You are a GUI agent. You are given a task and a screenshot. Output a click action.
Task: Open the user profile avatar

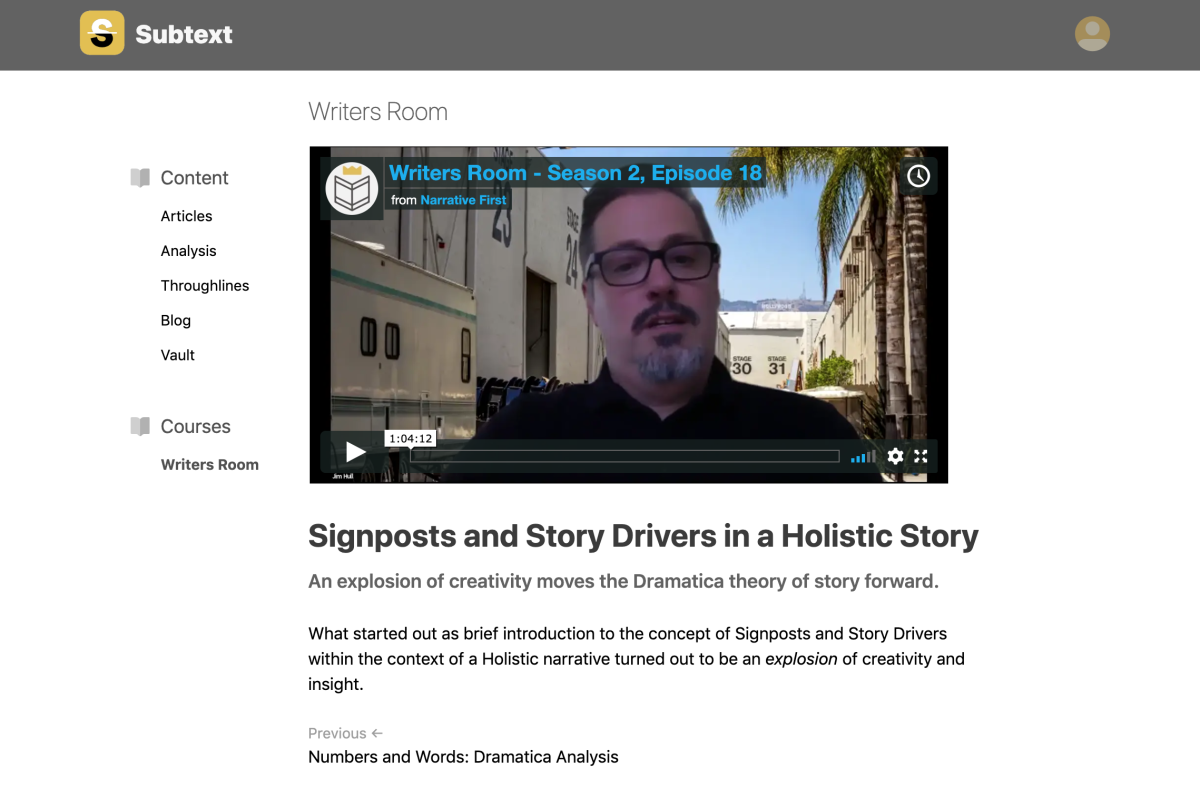(x=1092, y=34)
